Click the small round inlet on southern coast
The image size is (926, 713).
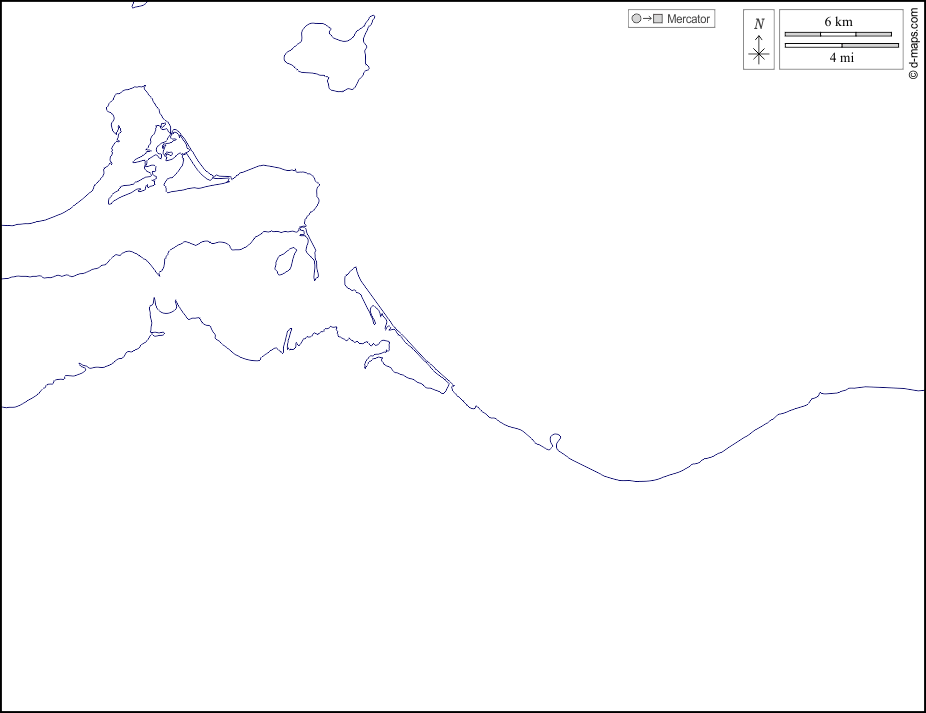point(556,439)
